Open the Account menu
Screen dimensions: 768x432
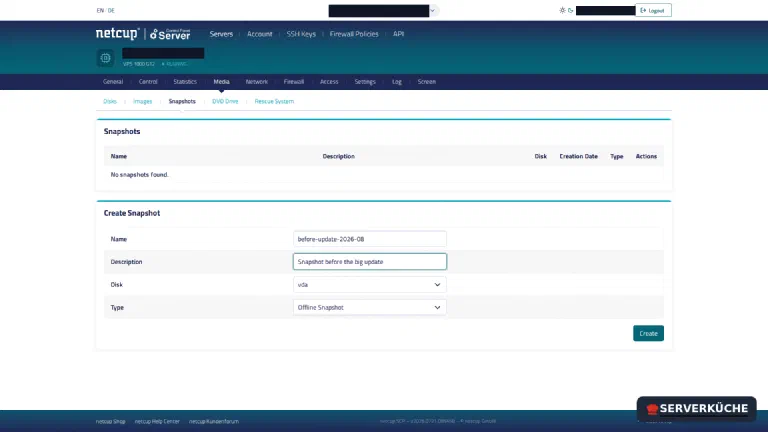point(260,34)
